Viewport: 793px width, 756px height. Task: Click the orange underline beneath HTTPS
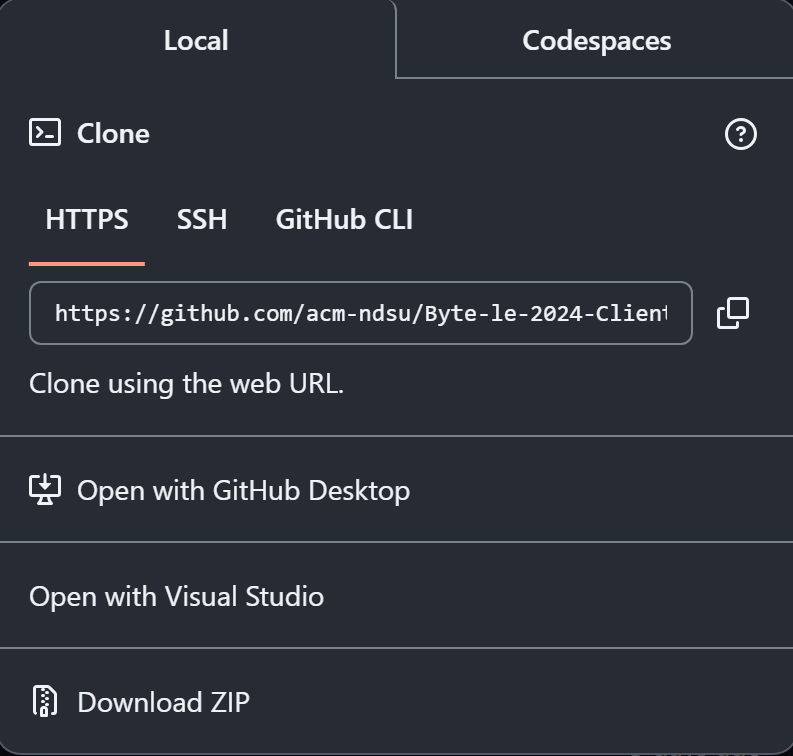87,263
